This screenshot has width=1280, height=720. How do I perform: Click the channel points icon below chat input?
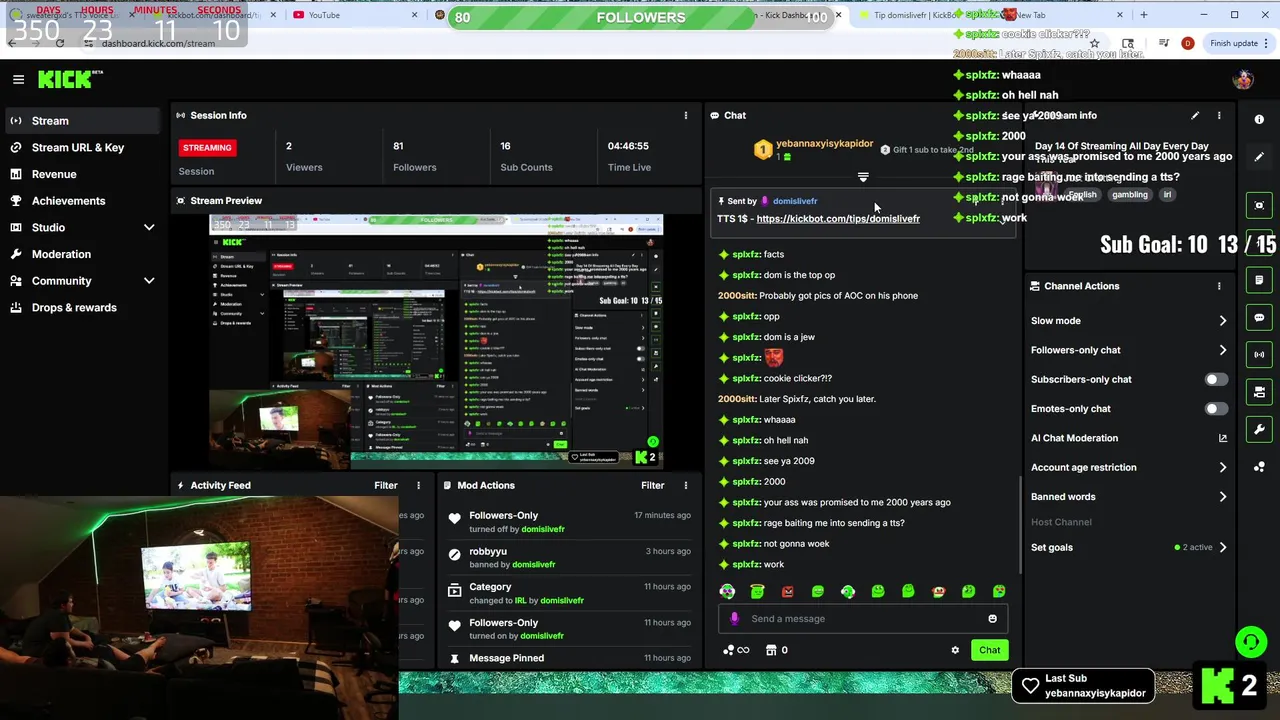point(736,650)
